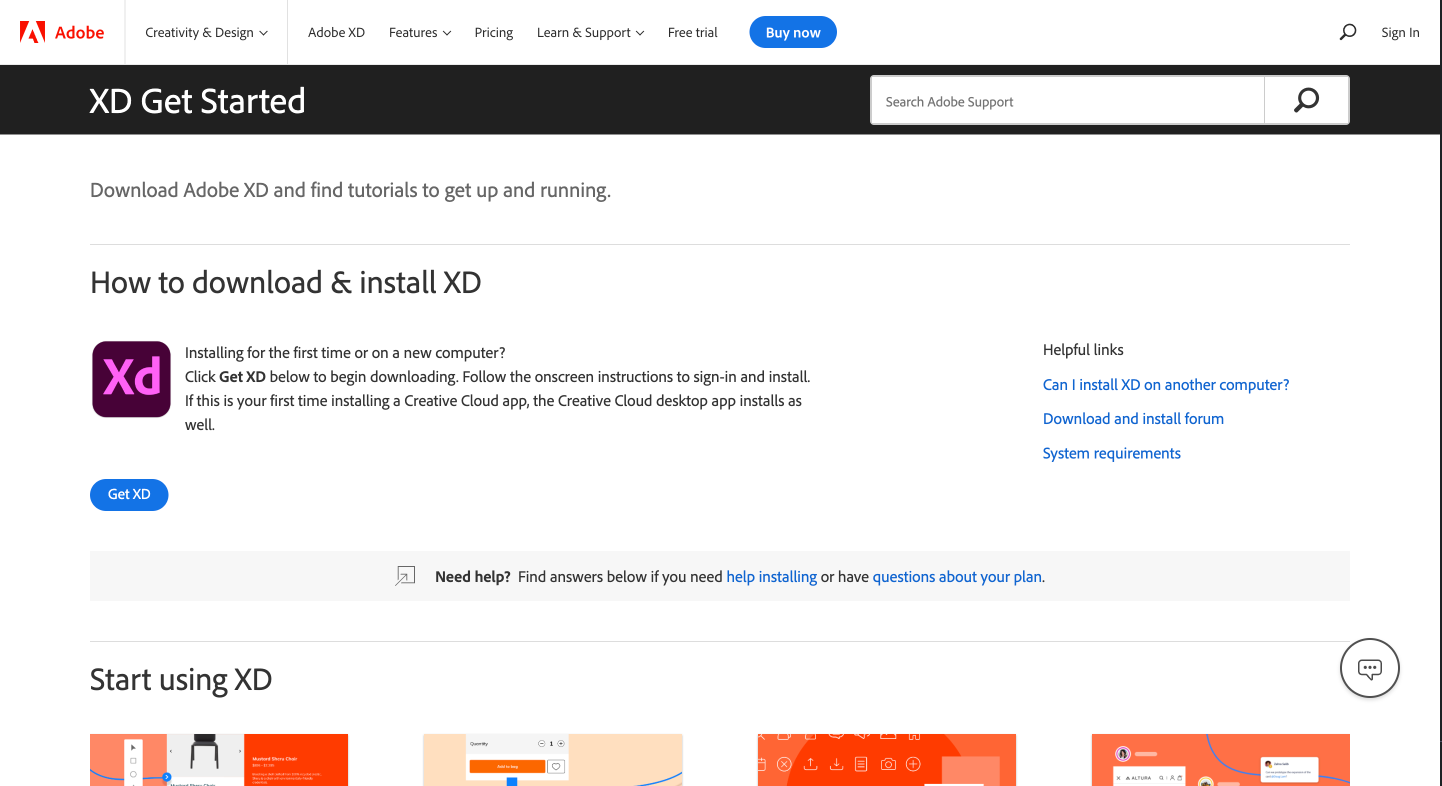Click Sign In

(x=1400, y=31)
